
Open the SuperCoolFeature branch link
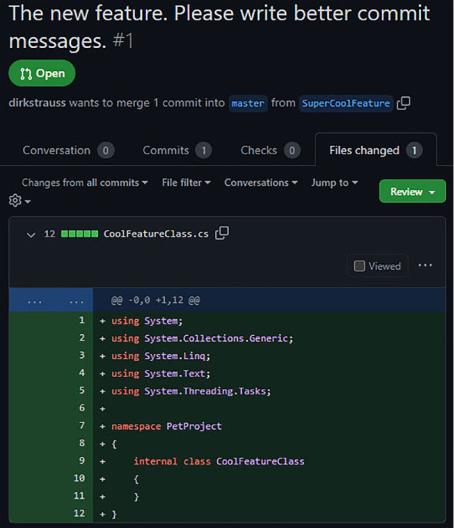tap(346, 103)
